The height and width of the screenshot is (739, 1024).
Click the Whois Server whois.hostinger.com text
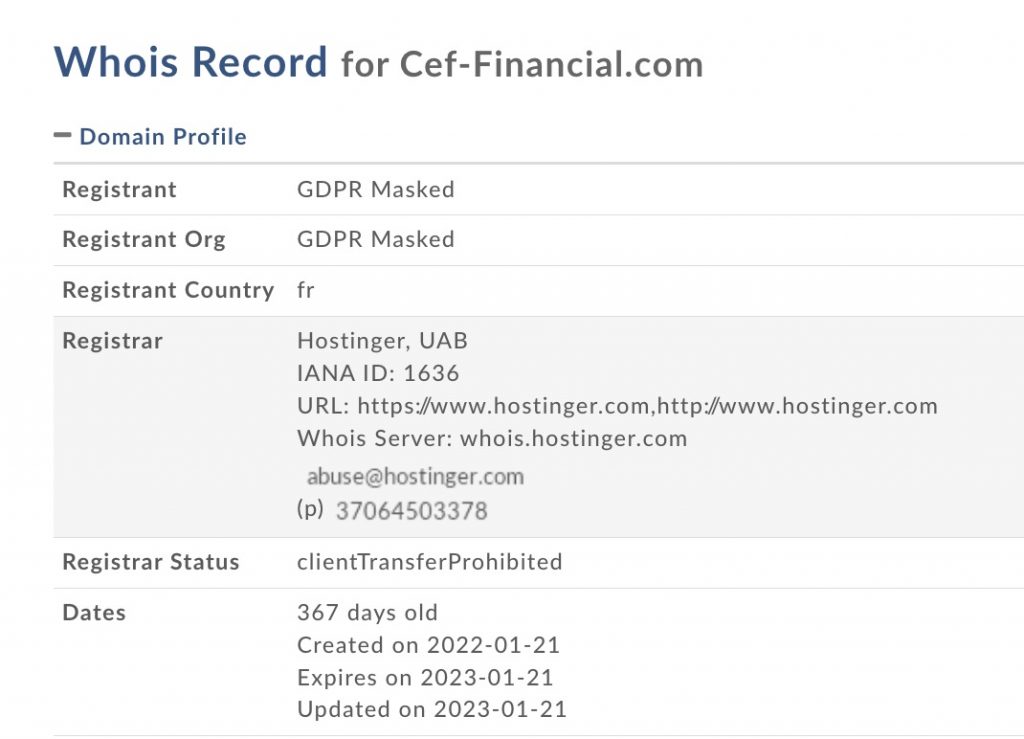492,438
